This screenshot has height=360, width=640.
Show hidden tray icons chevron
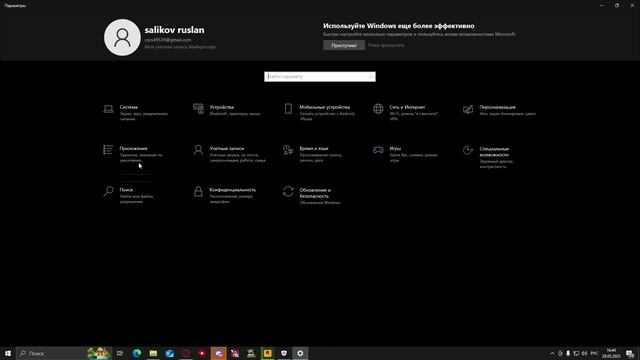[x=552, y=353]
